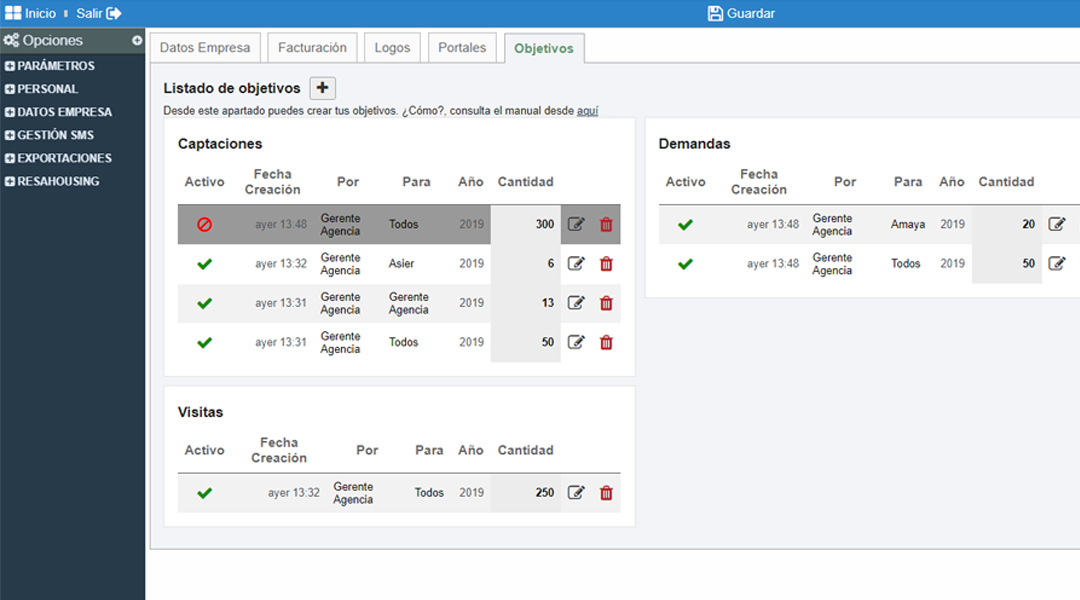Screen dimensions: 1080x600
Task: Delete the Captaciones objective with quantity 13
Action: pyautogui.click(x=606, y=303)
